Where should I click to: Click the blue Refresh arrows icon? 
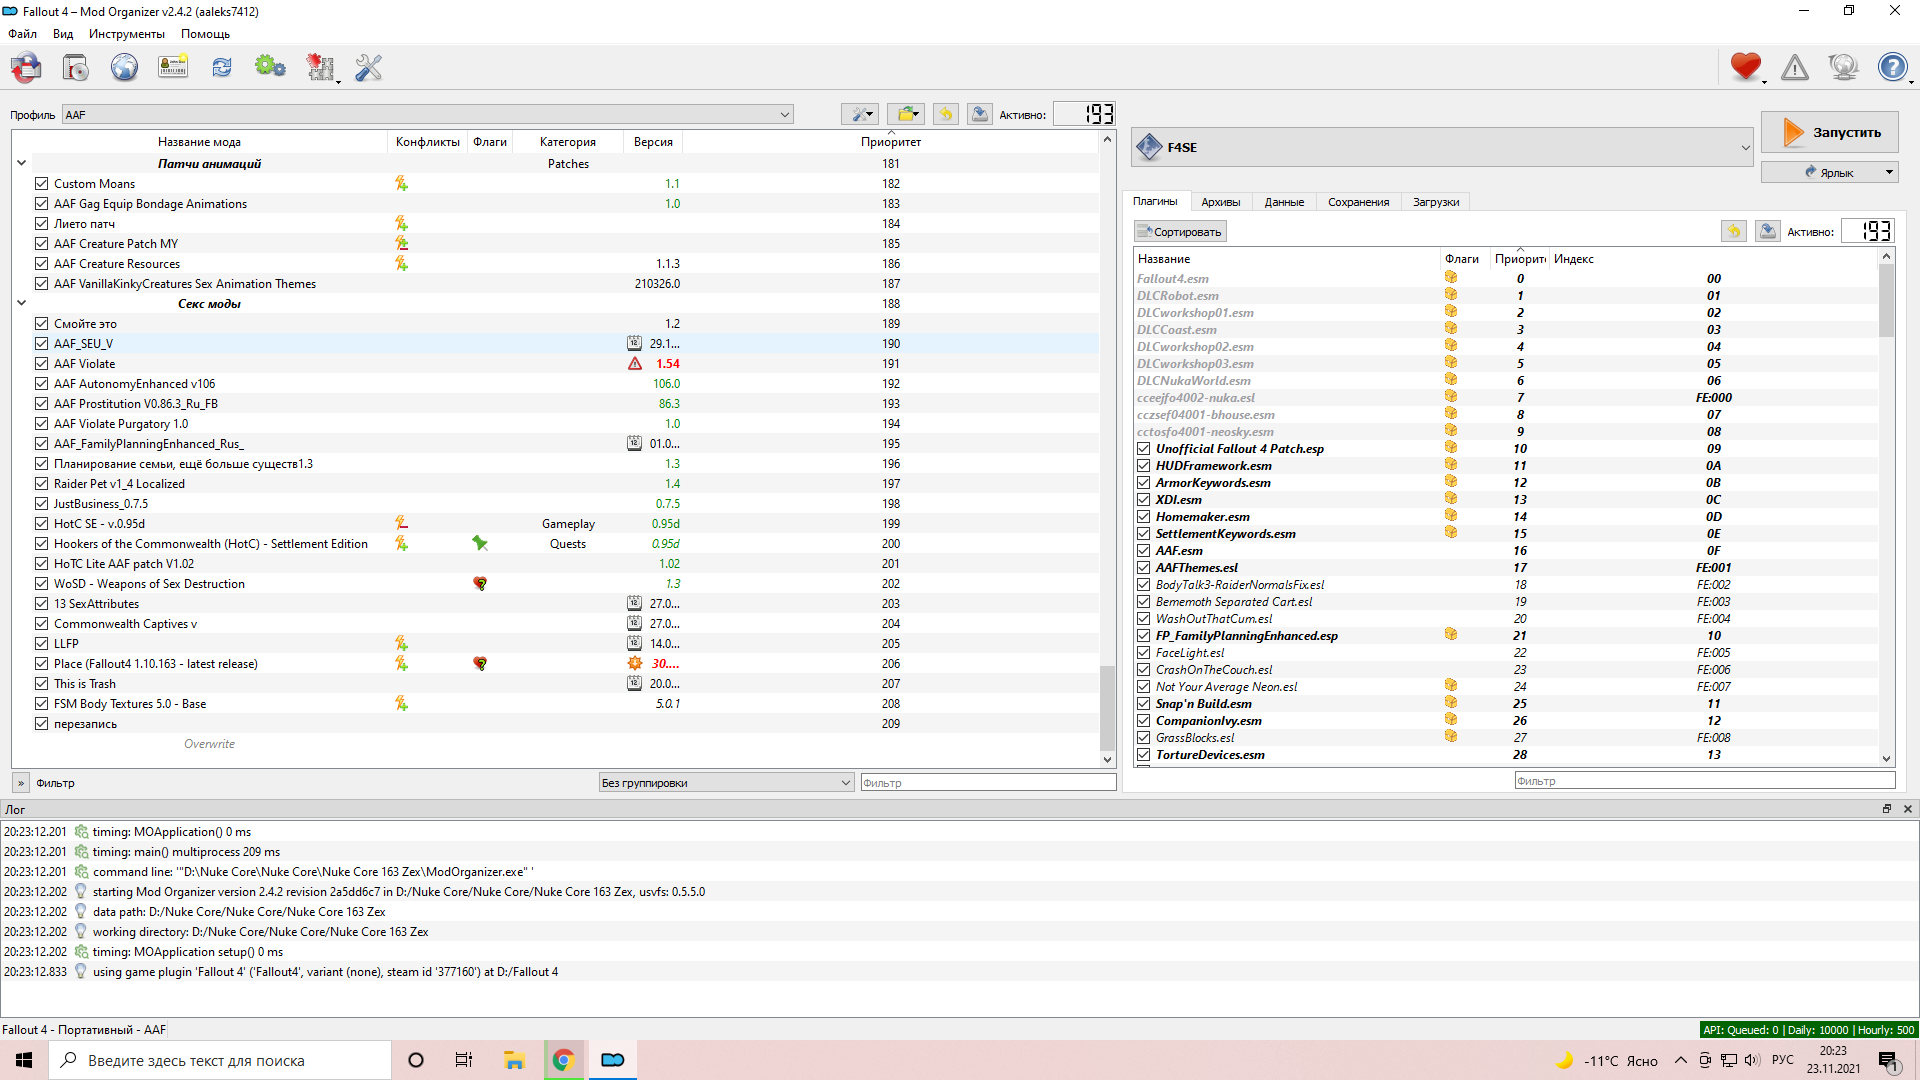[222, 68]
